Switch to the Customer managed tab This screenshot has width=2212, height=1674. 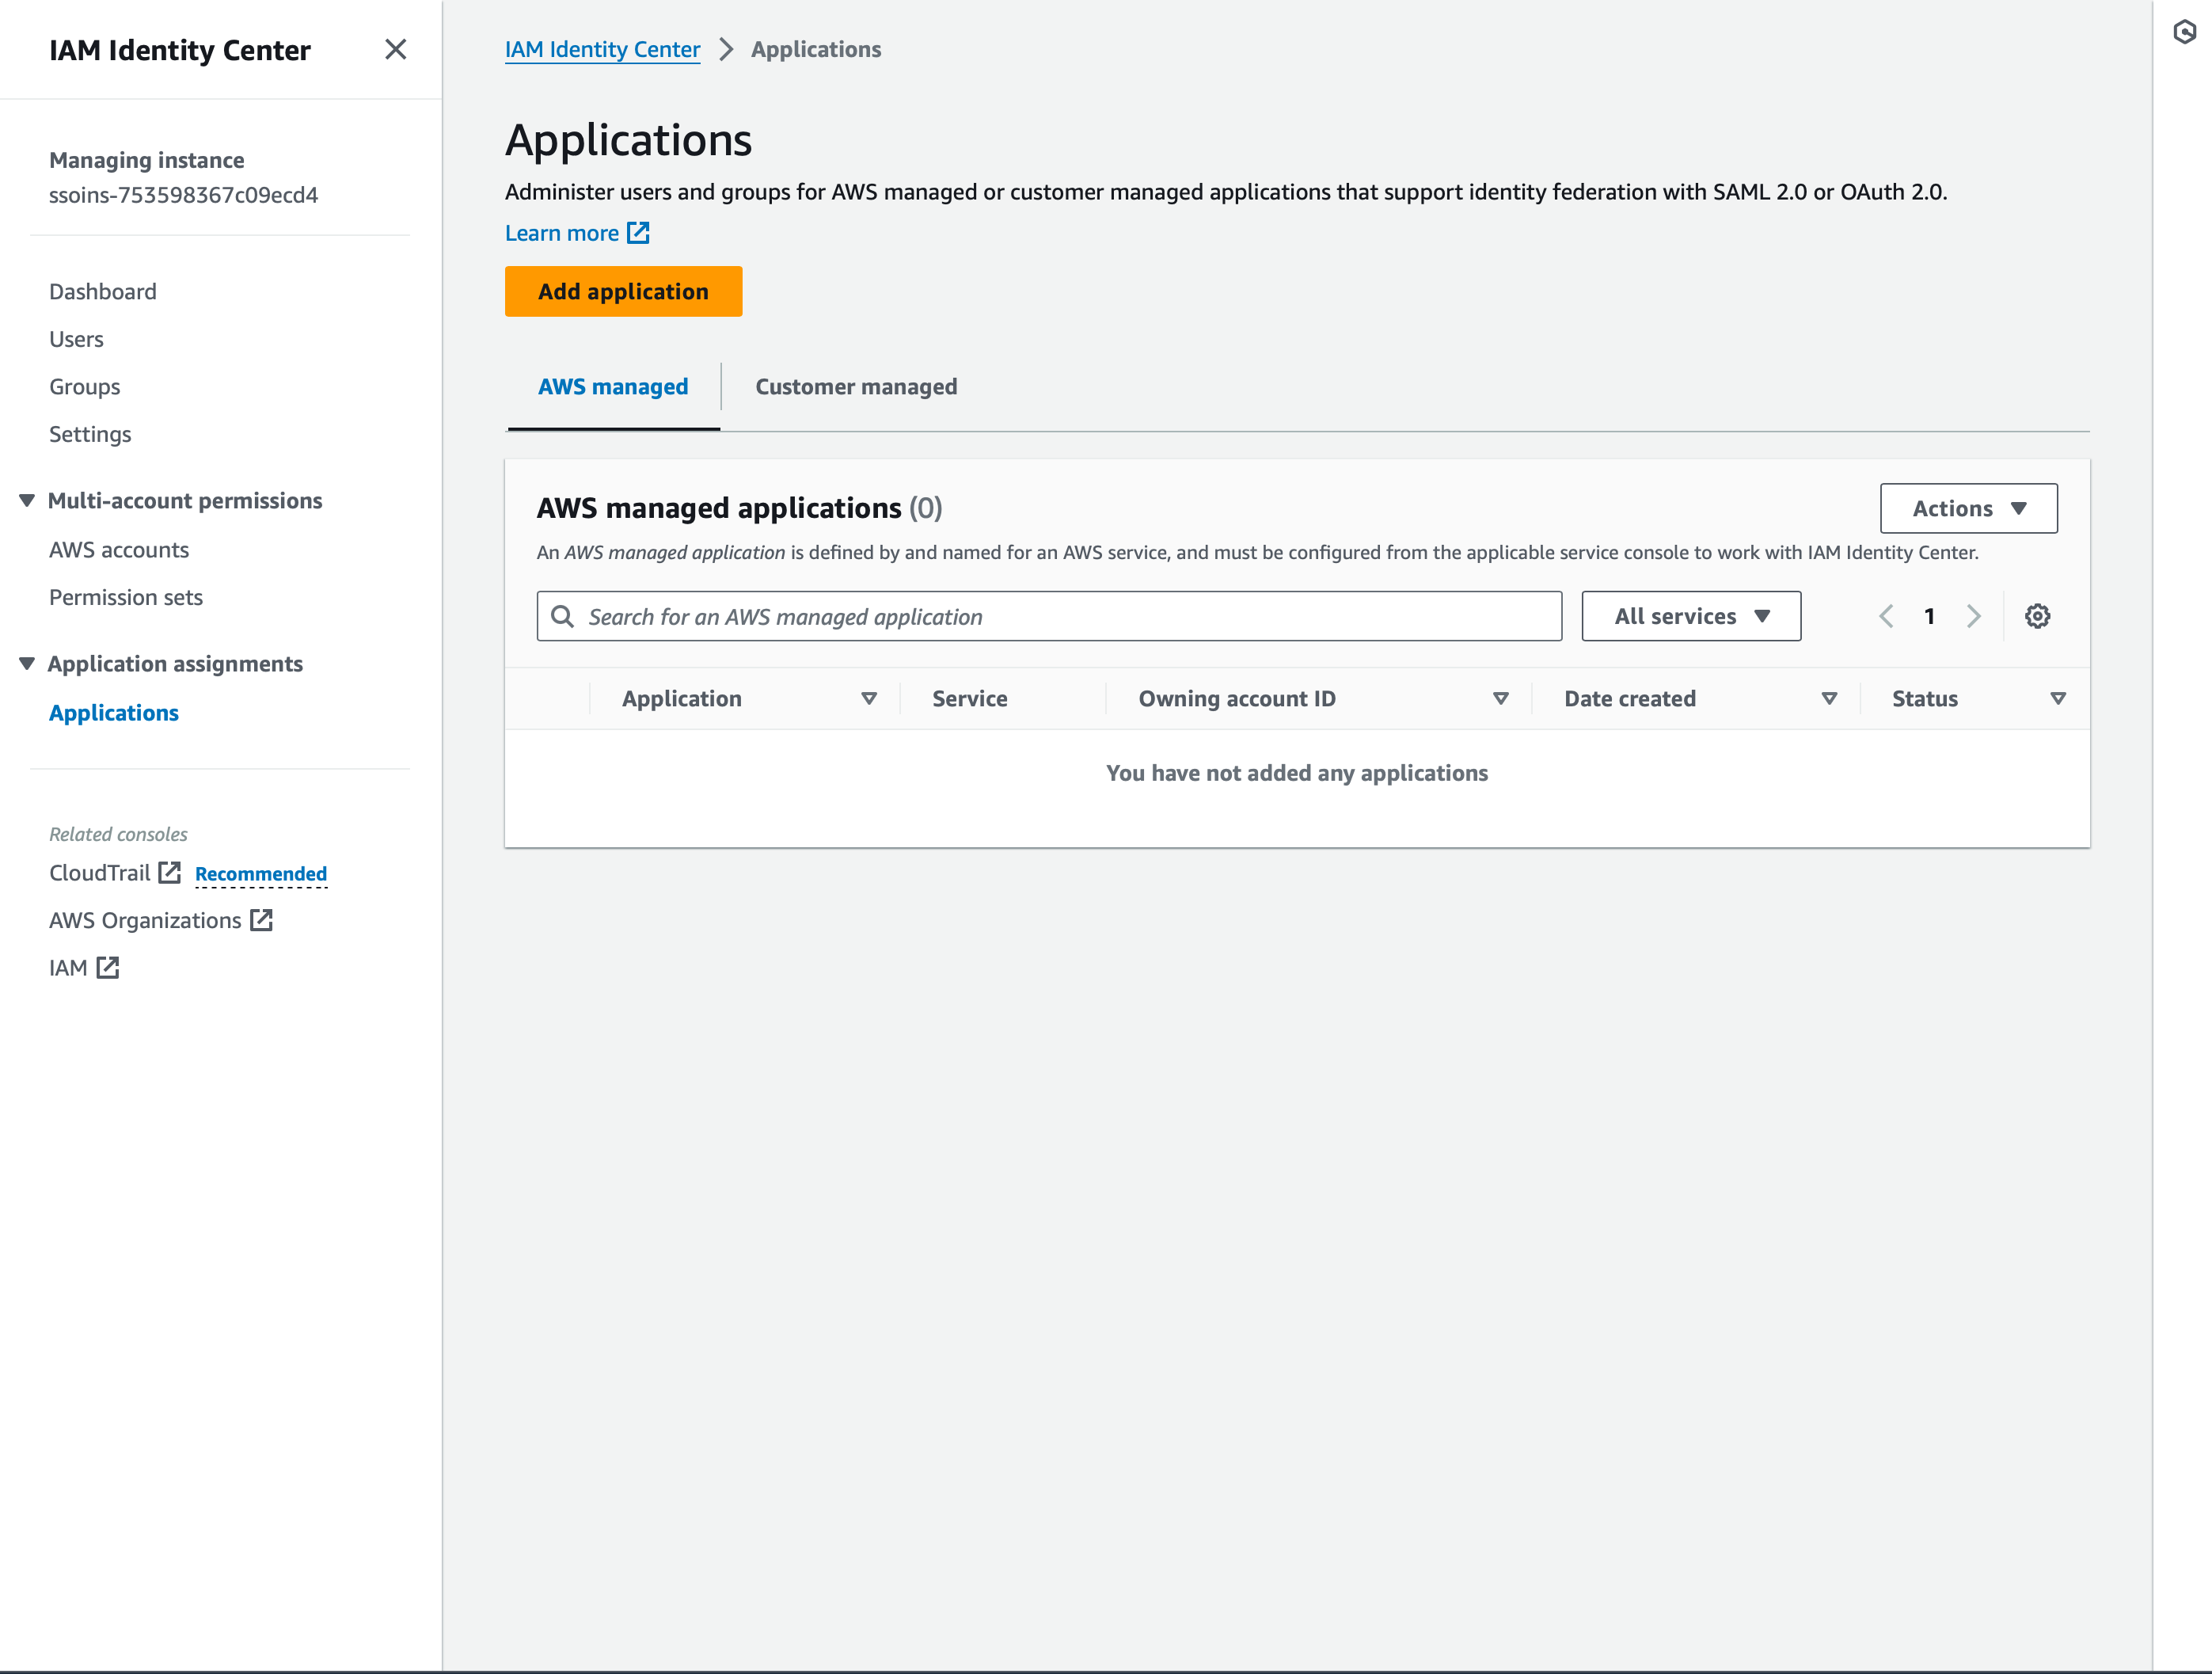click(856, 387)
